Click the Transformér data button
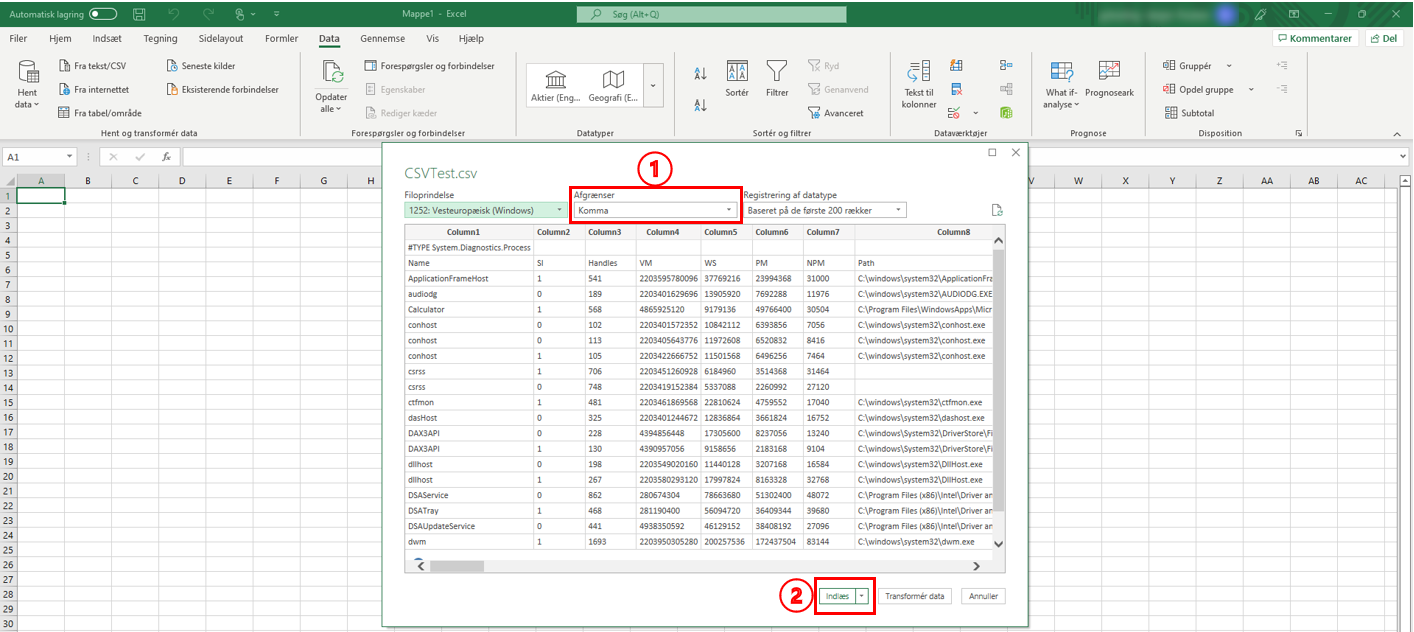This screenshot has height=632, width=1414. pyautogui.click(x=915, y=596)
